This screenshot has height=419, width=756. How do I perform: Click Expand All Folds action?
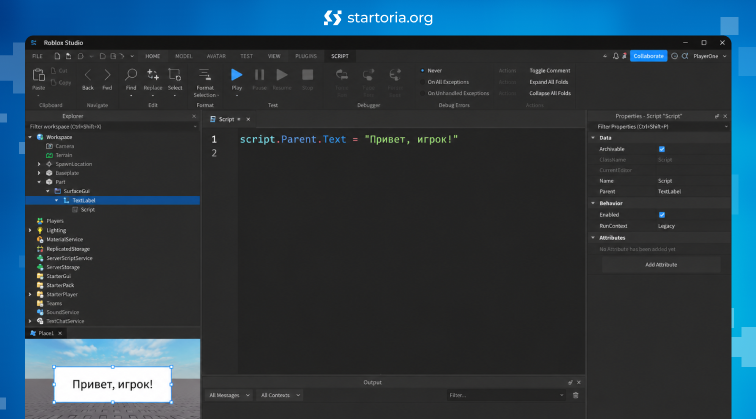coord(549,82)
